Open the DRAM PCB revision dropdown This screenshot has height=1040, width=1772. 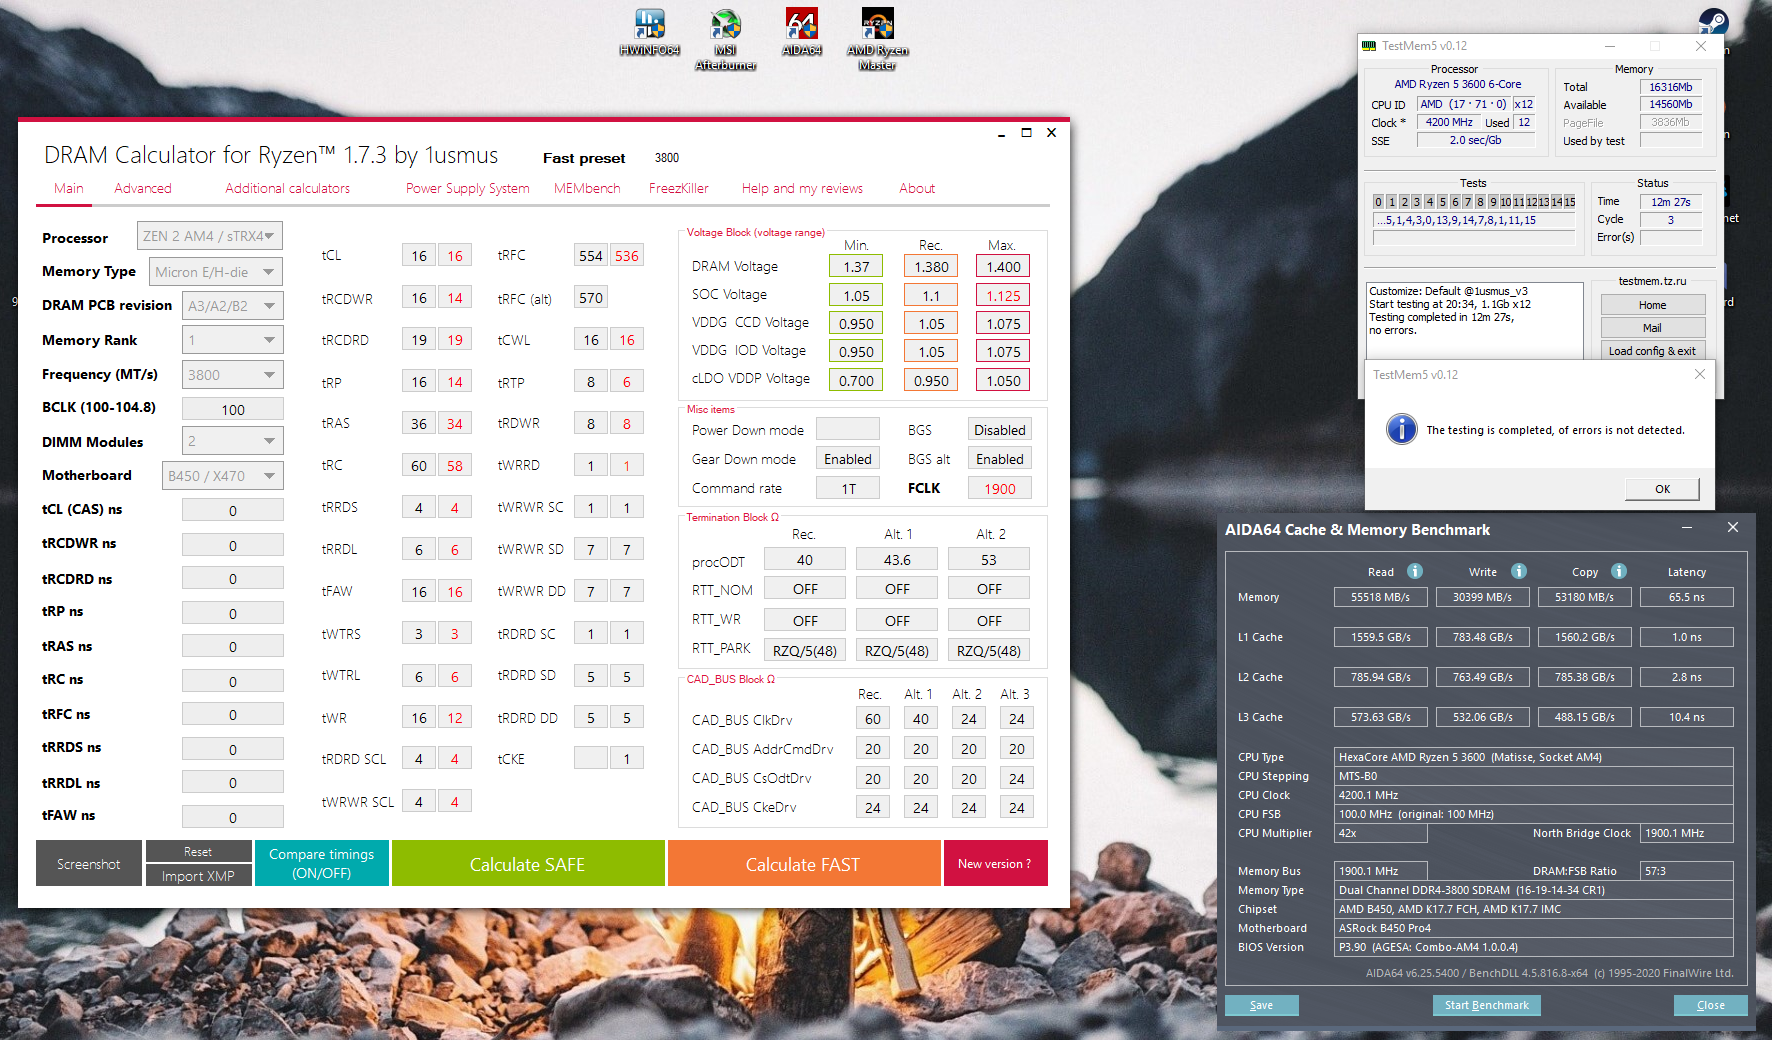coord(232,306)
